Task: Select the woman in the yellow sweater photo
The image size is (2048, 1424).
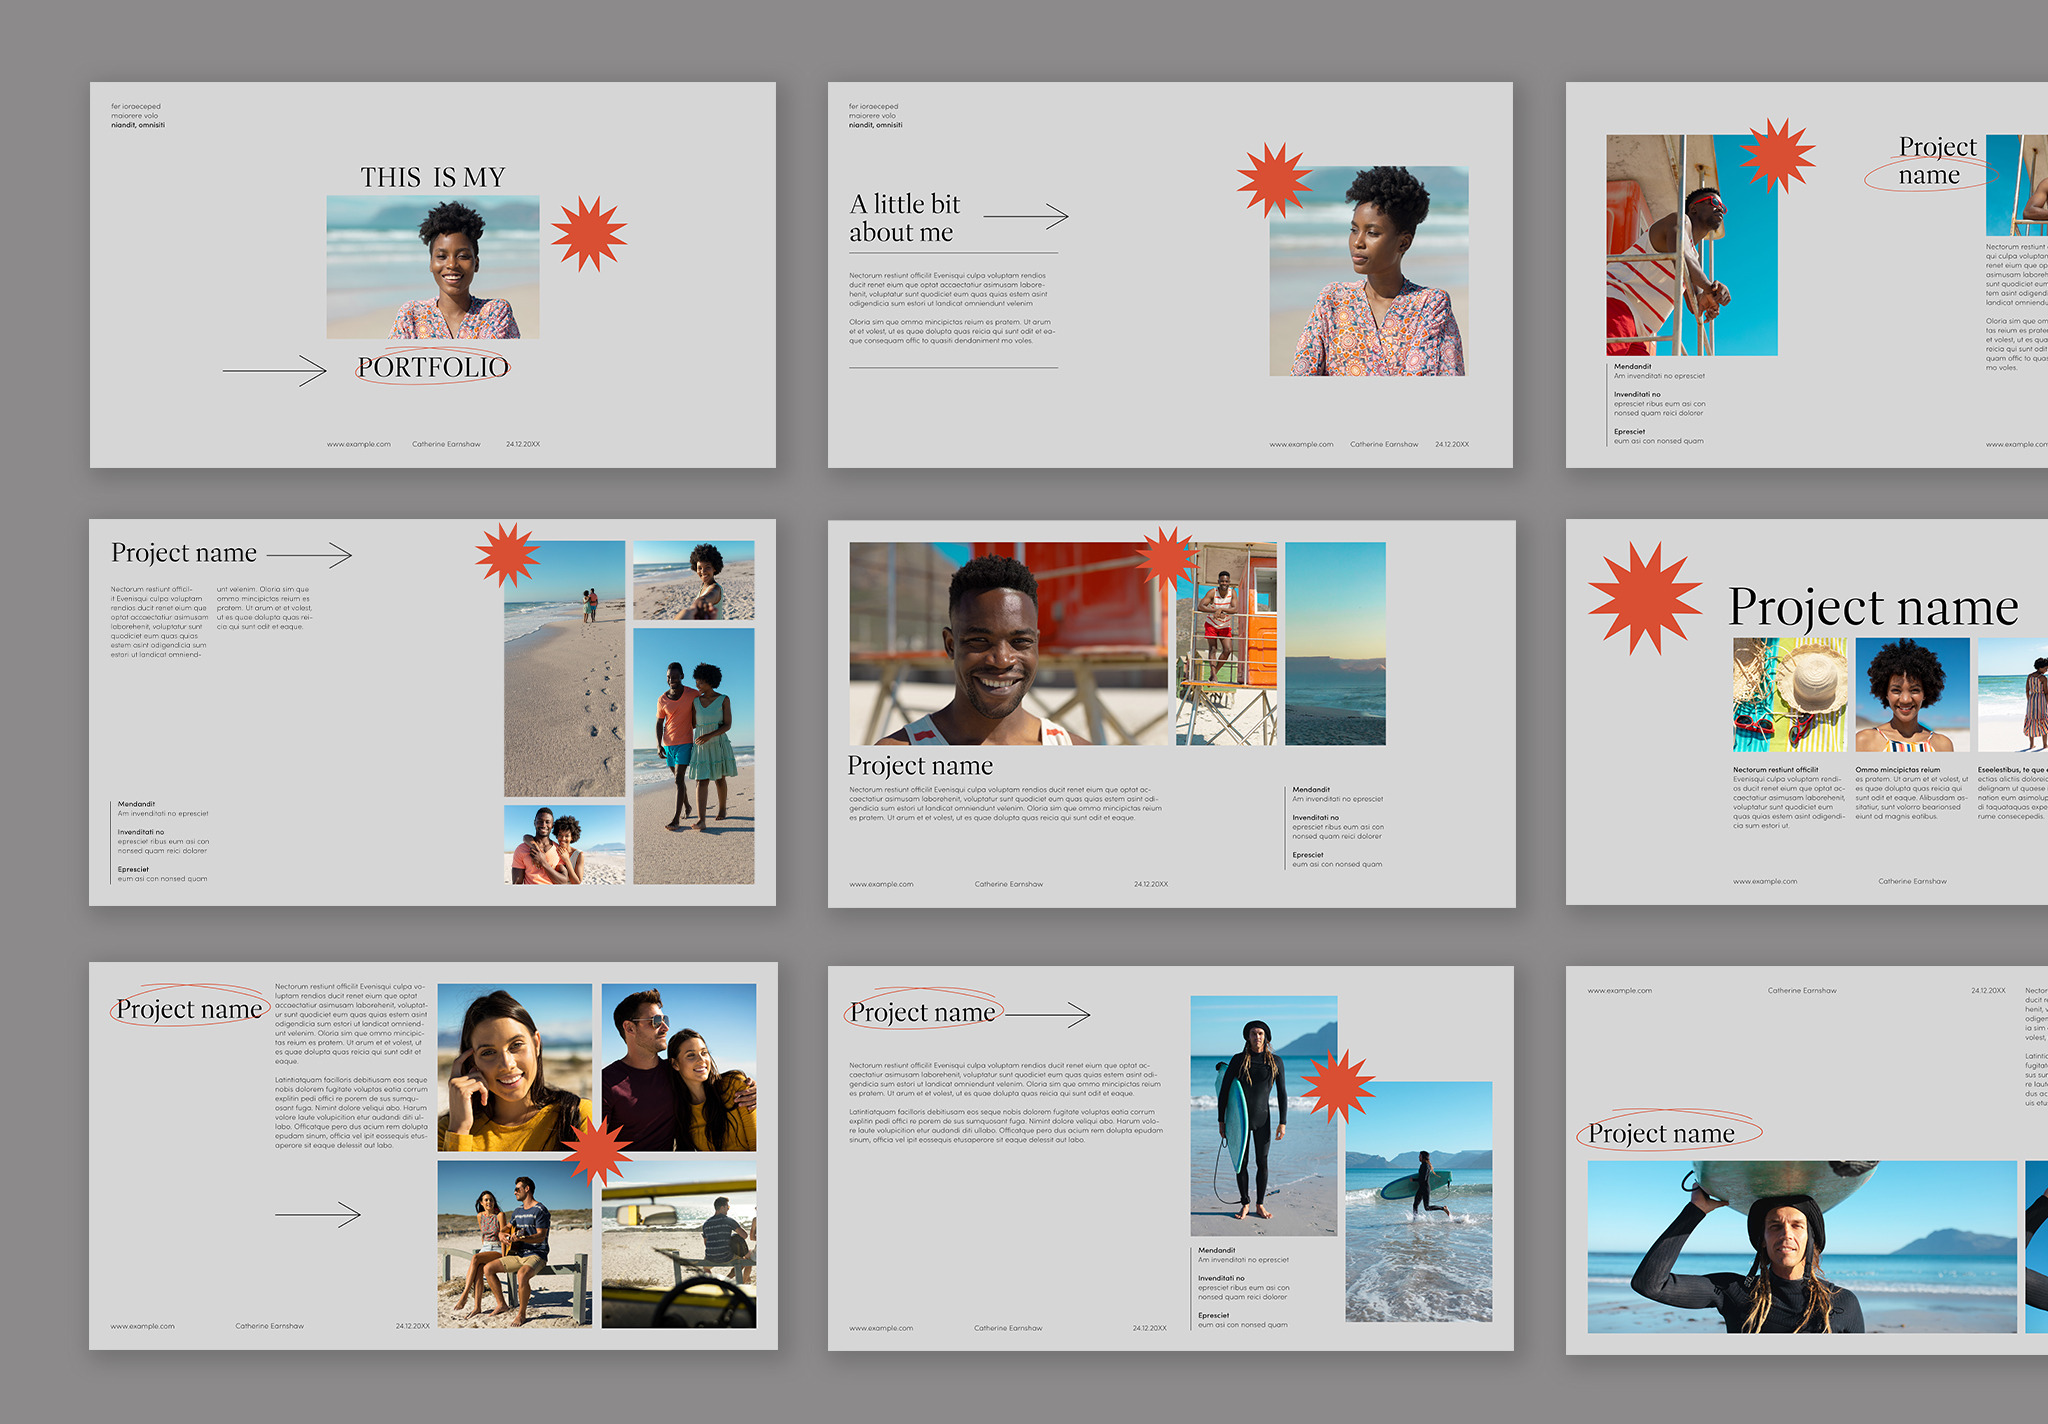Action: coord(514,1067)
